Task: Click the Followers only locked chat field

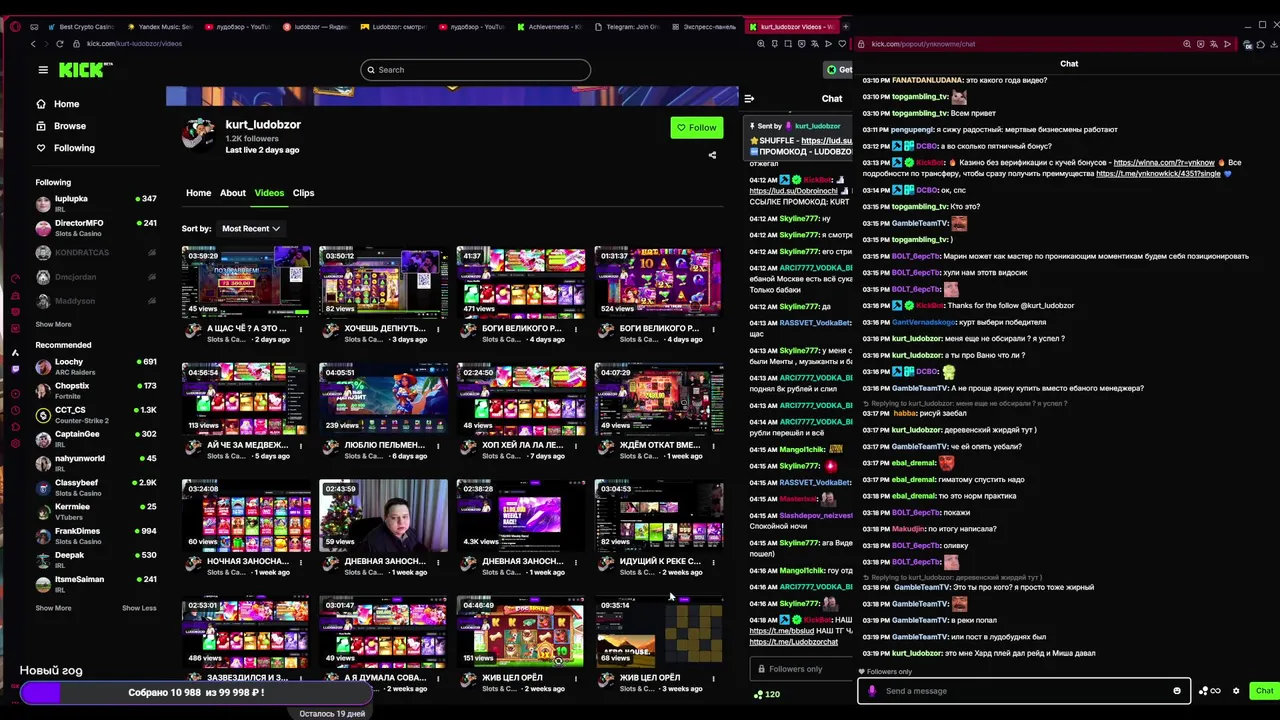Action: point(801,669)
